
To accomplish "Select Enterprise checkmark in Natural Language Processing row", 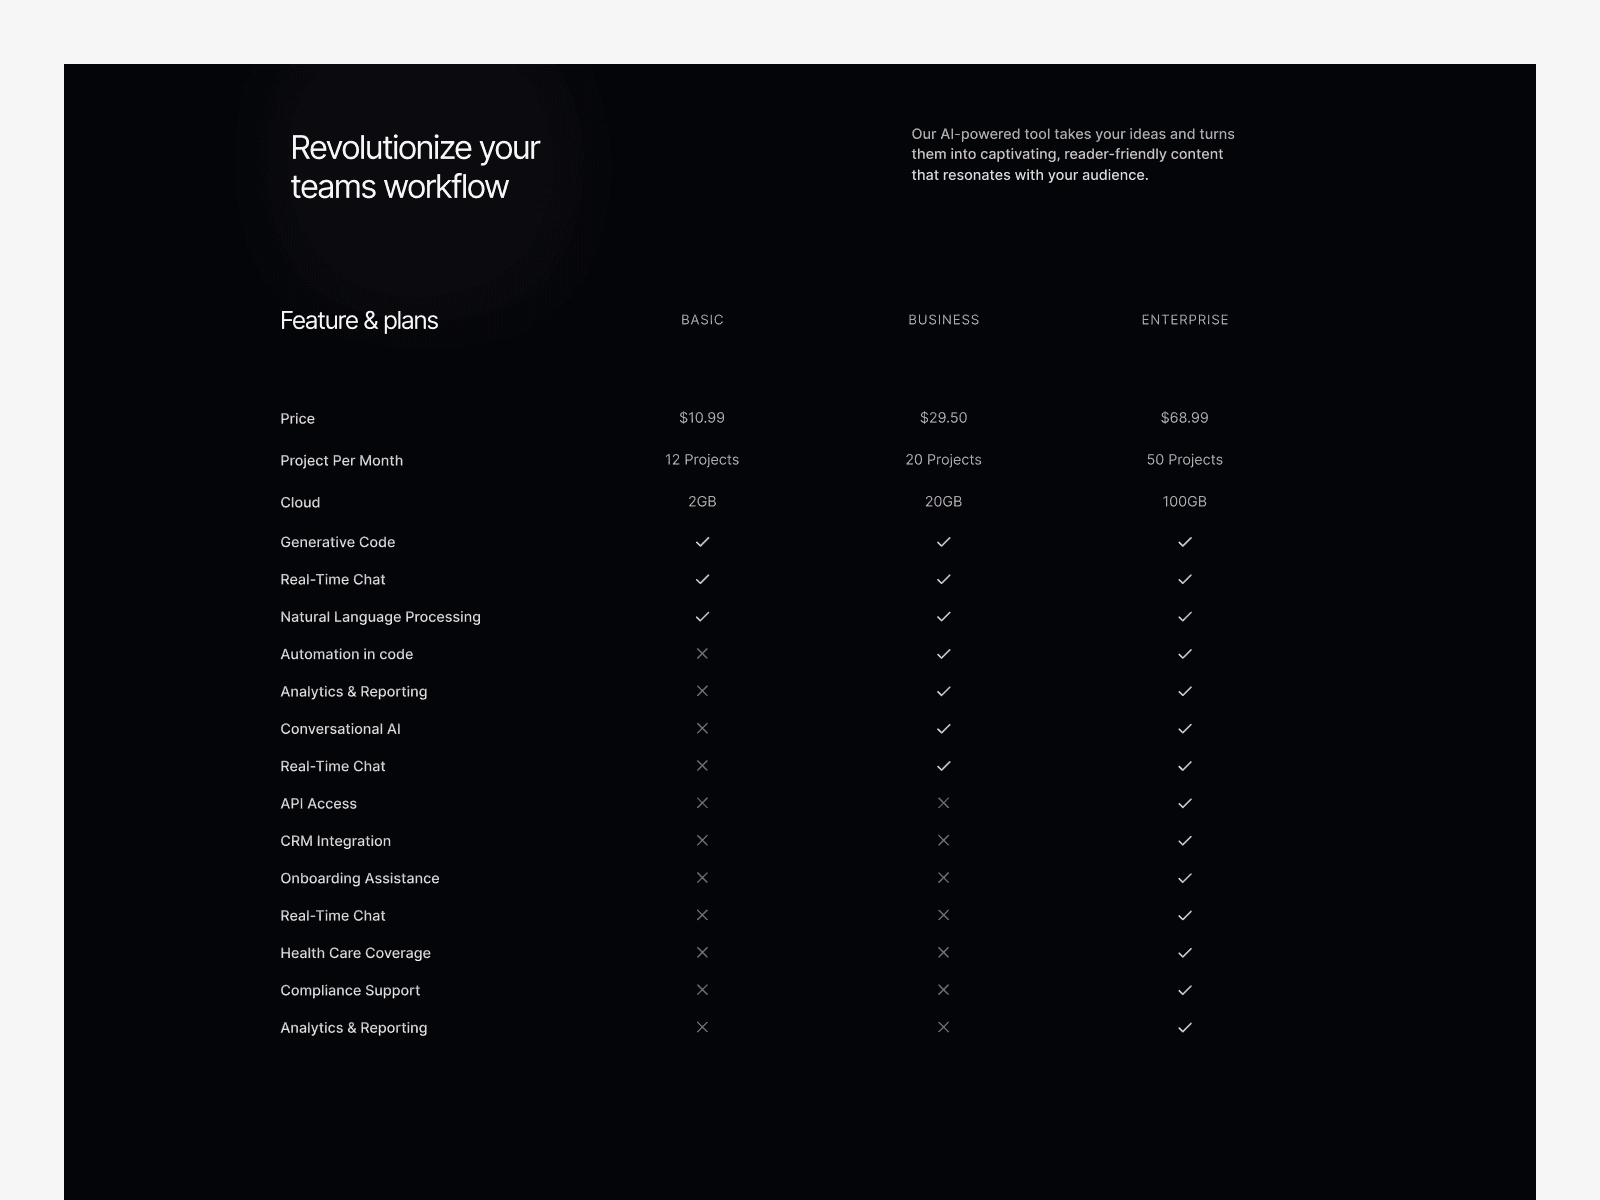I will [1185, 617].
